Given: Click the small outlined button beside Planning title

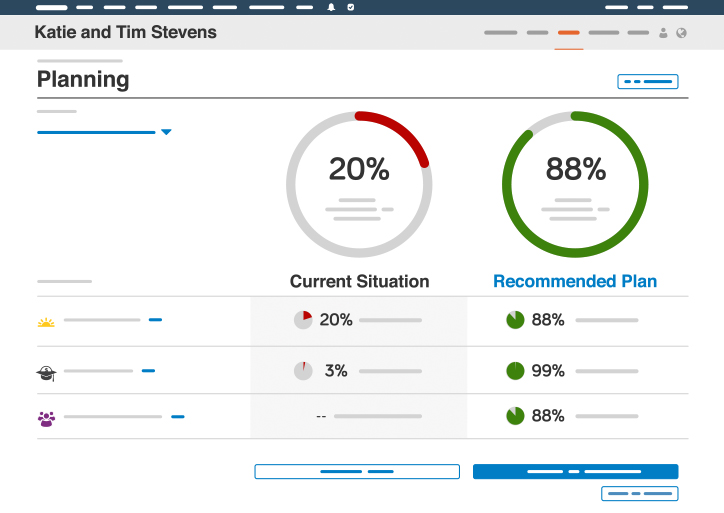Looking at the screenshot, I should (647, 82).
